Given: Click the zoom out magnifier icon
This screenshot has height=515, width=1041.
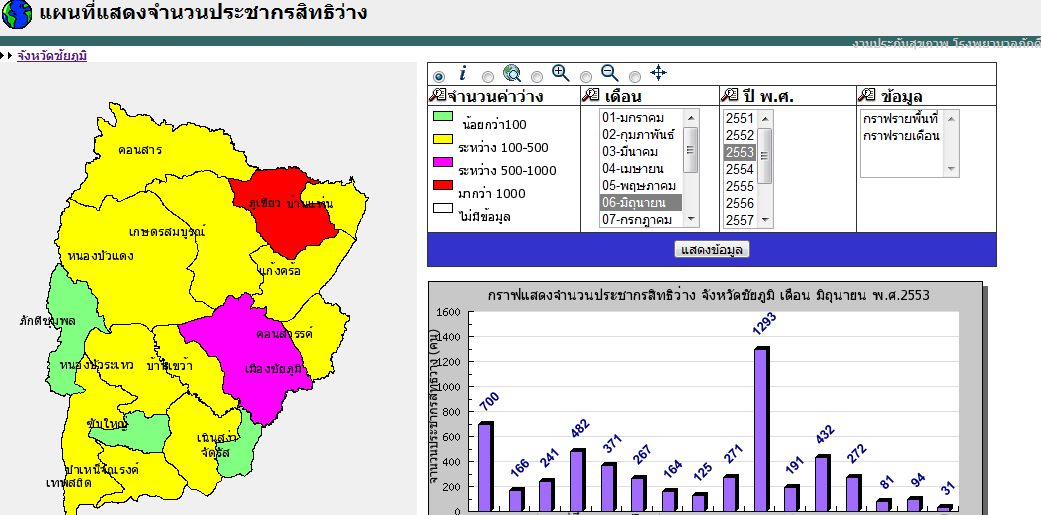Looking at the screenshot, I should point(609,74).
